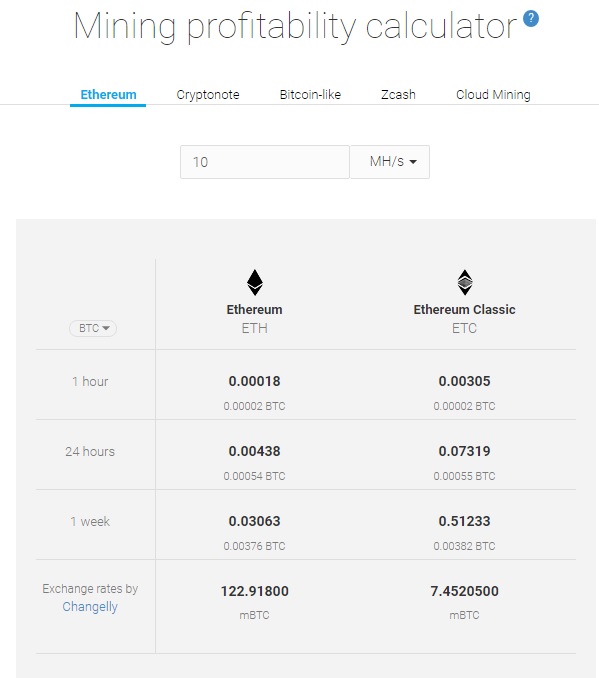This screenshot has width=599, height=678.
Task: Click the '24 hours' row label
Action: tap(90, 451)
